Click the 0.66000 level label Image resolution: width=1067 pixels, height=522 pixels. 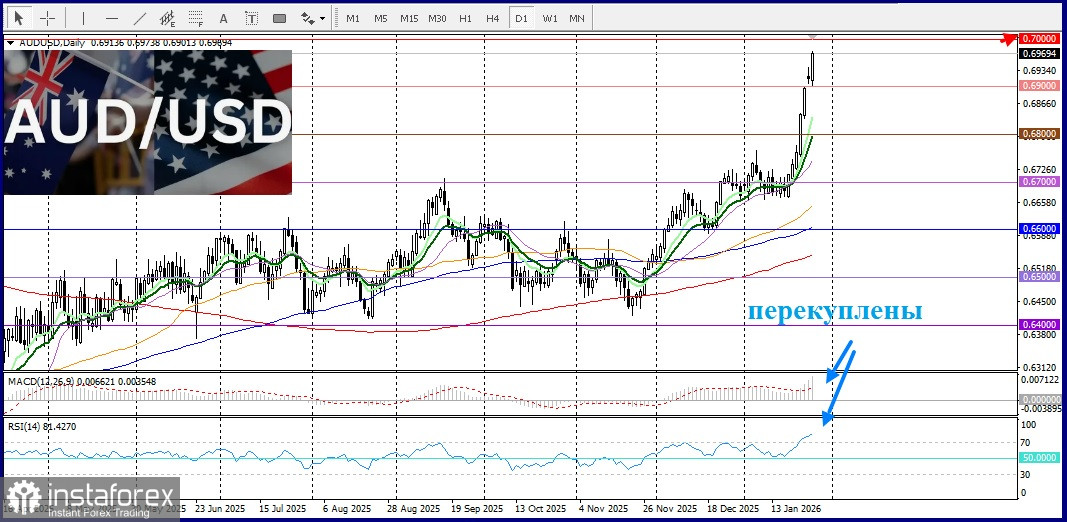click(x=1038, y=229)
